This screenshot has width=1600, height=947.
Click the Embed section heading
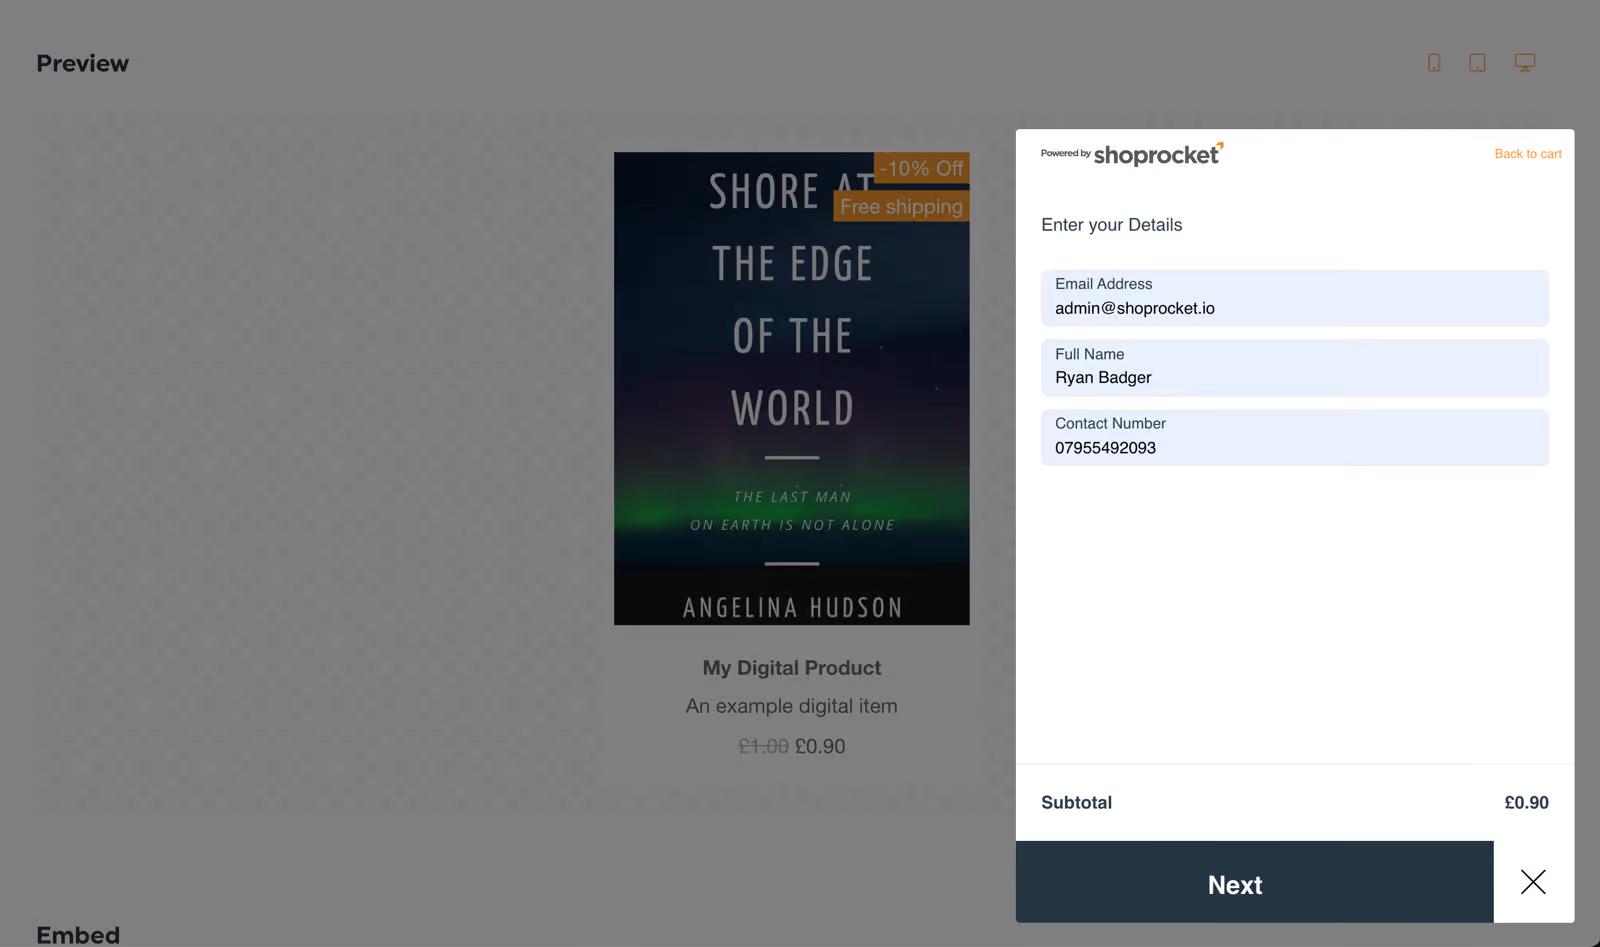coord(78,934)
